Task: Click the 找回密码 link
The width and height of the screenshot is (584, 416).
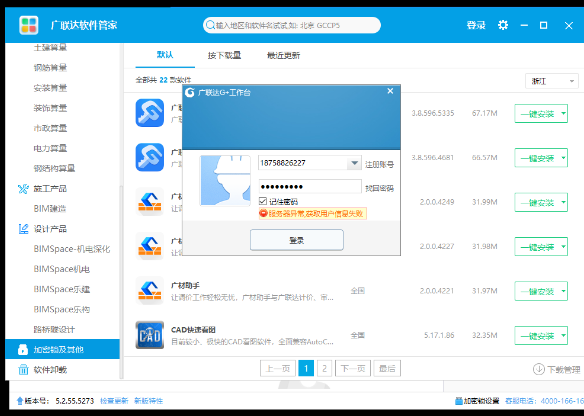Action: point(379,188)
